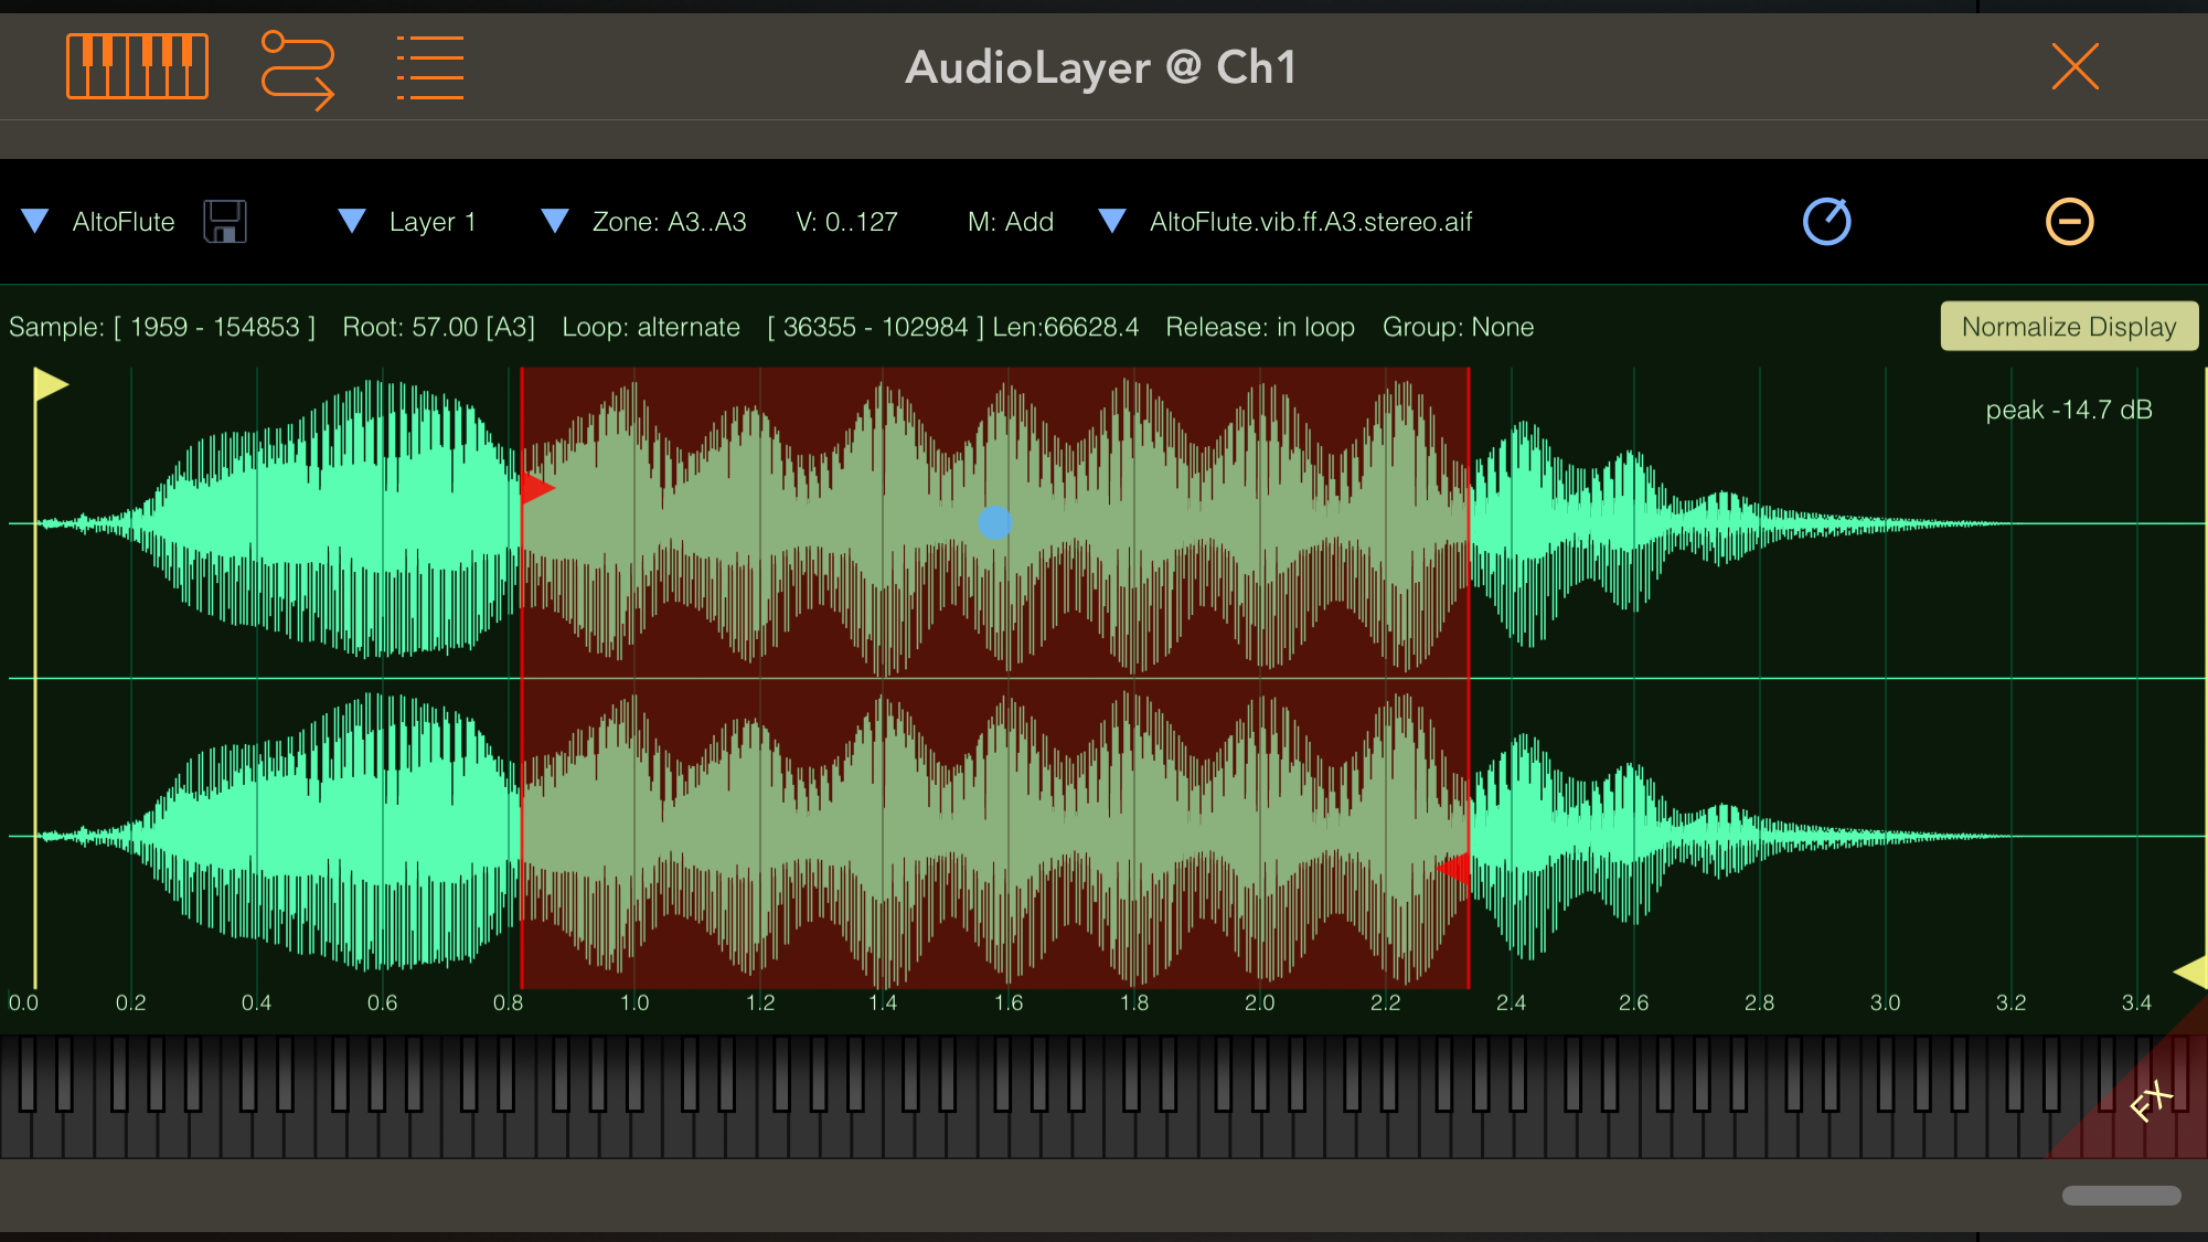Image resolution: width=2208 pixels, height=1242 pixels.
Task: Toggle Loop: alternate mode
Action: coord(650,327)
